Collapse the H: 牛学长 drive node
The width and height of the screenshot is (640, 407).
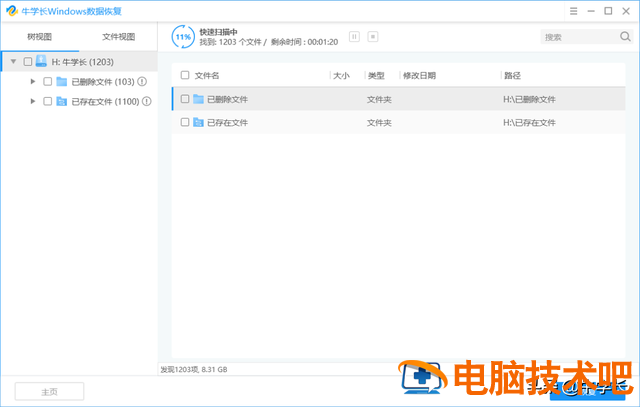13,62
